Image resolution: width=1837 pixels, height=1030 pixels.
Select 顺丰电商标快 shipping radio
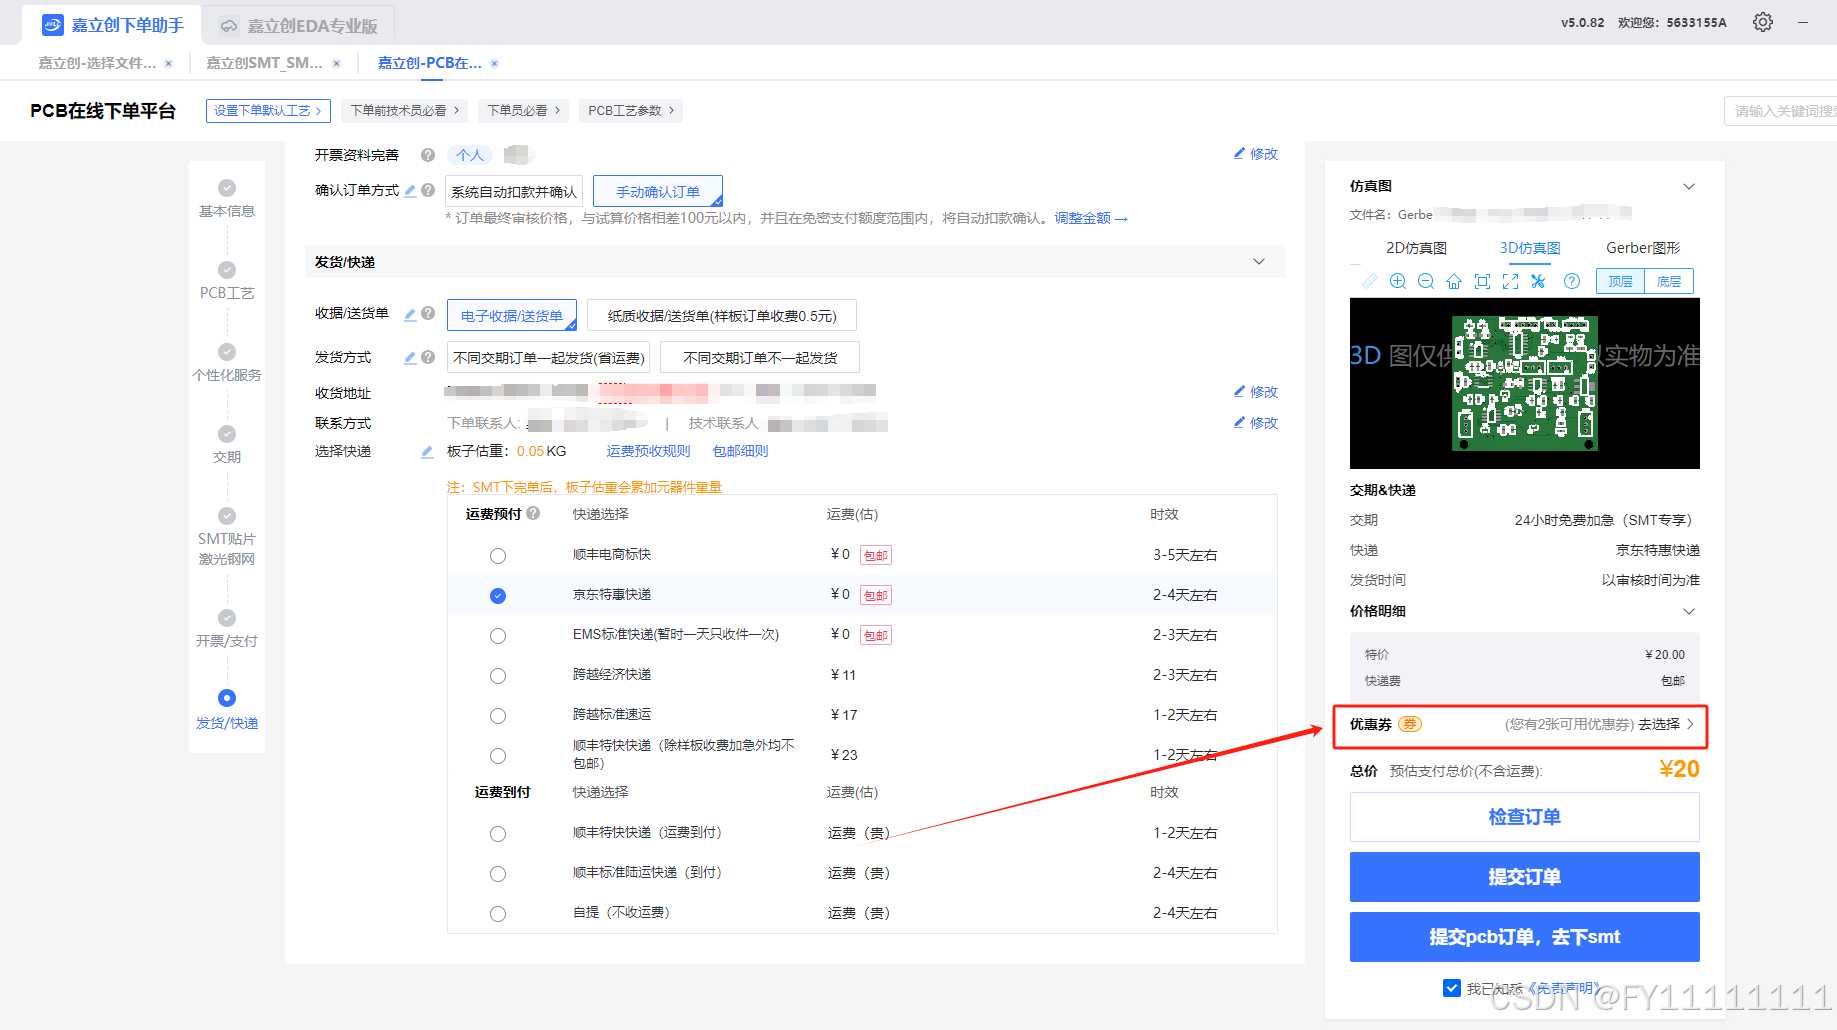click(x=498, y=556)
